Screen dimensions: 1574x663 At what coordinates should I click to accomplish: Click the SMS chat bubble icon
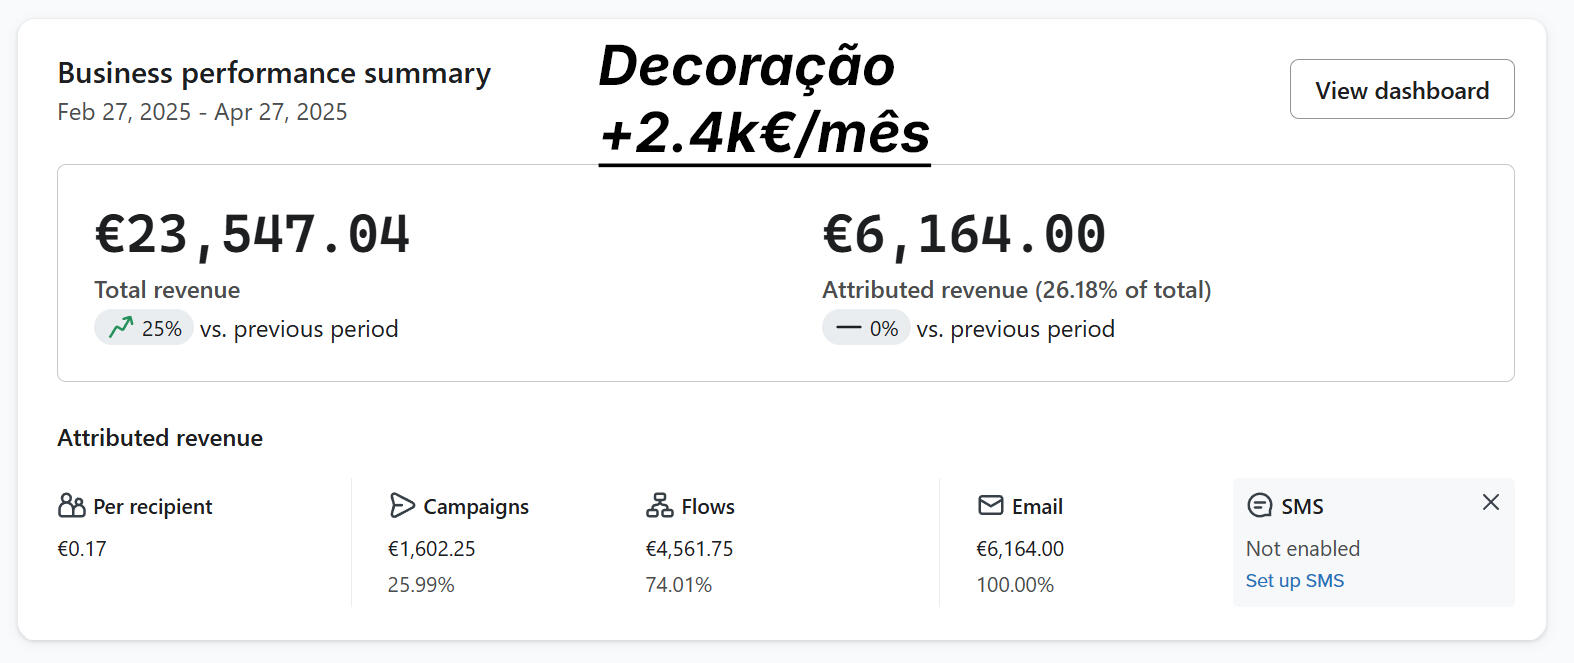click(x=1260, y=506)
